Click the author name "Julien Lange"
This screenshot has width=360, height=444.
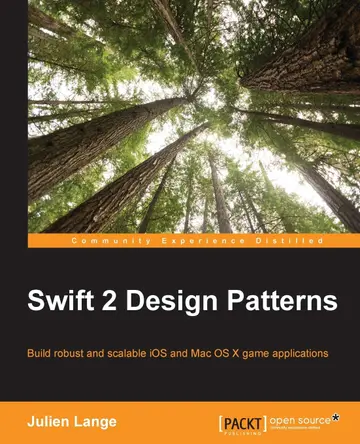click(72, 422)
